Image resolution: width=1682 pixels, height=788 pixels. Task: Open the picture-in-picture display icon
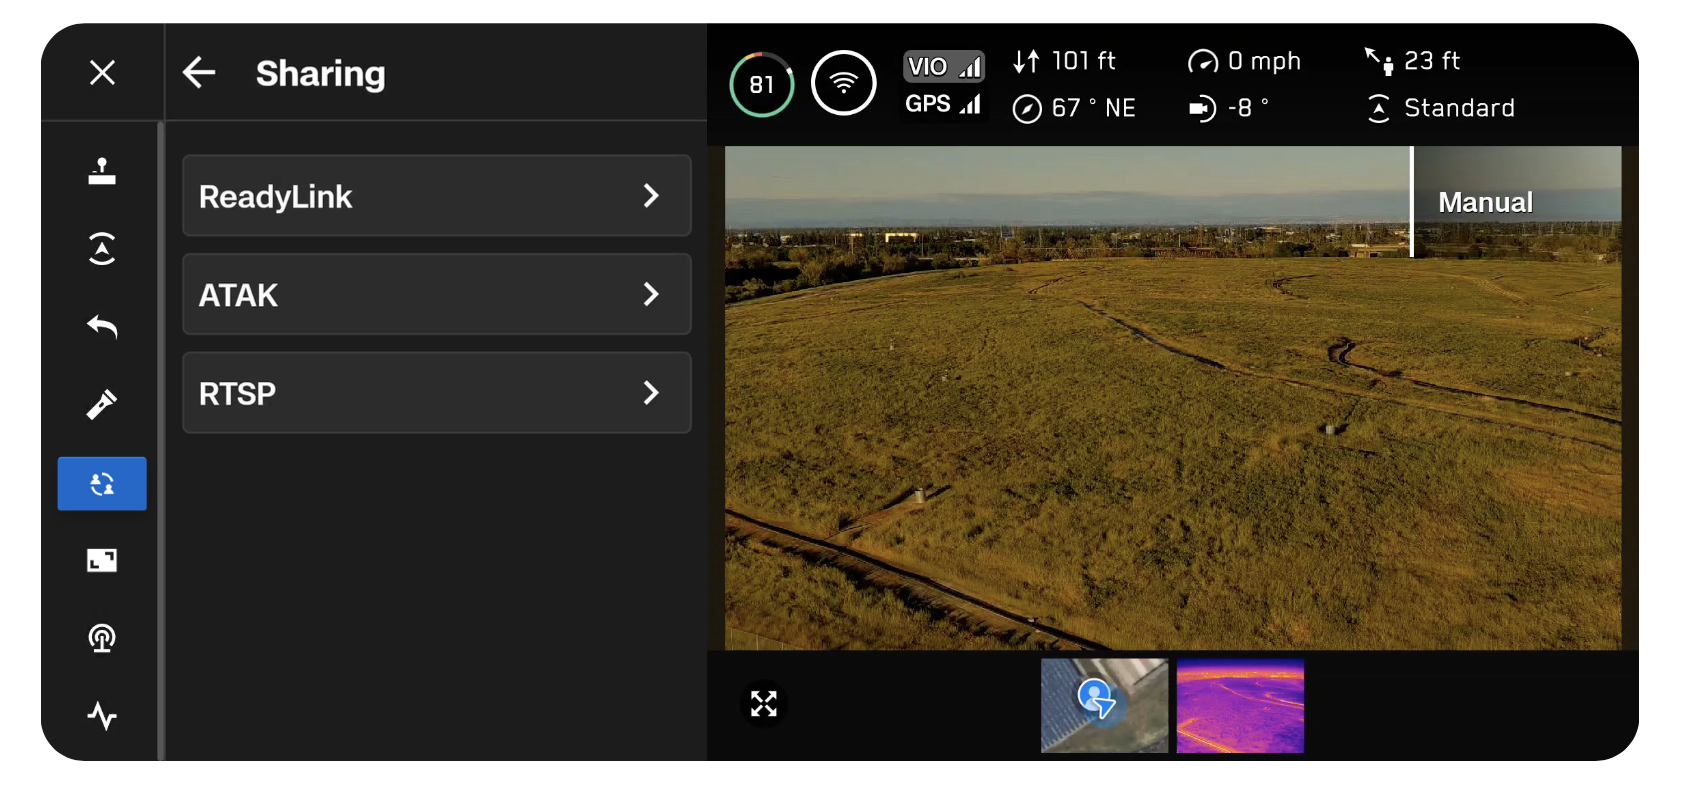[x=102, y=560]
